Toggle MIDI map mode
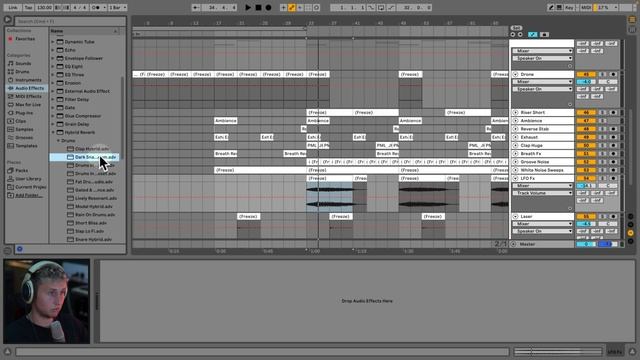 point(586,7)
